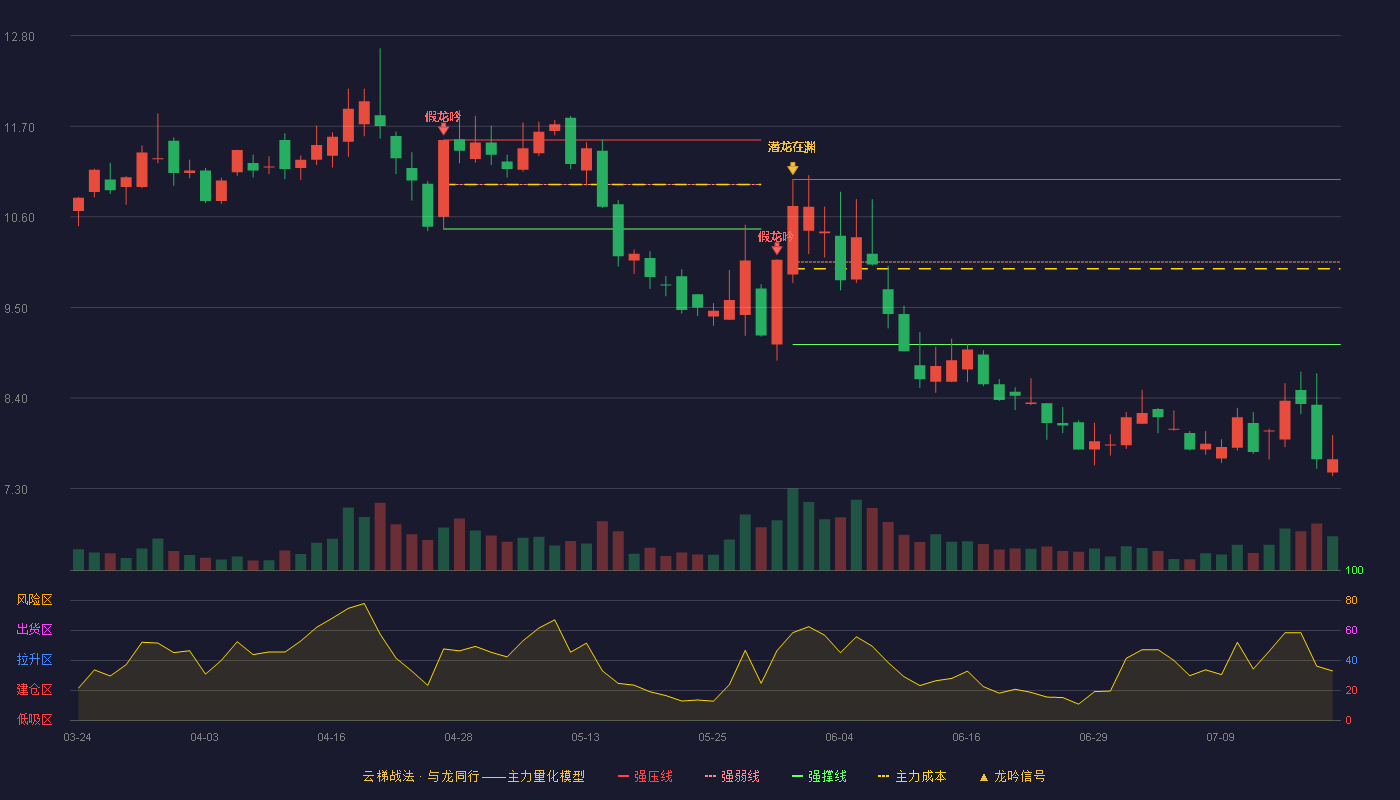Click the second 假龙吟 arrow near 05-25
Viewport: 1400px width, 800px height.
(x=776, y=249)
